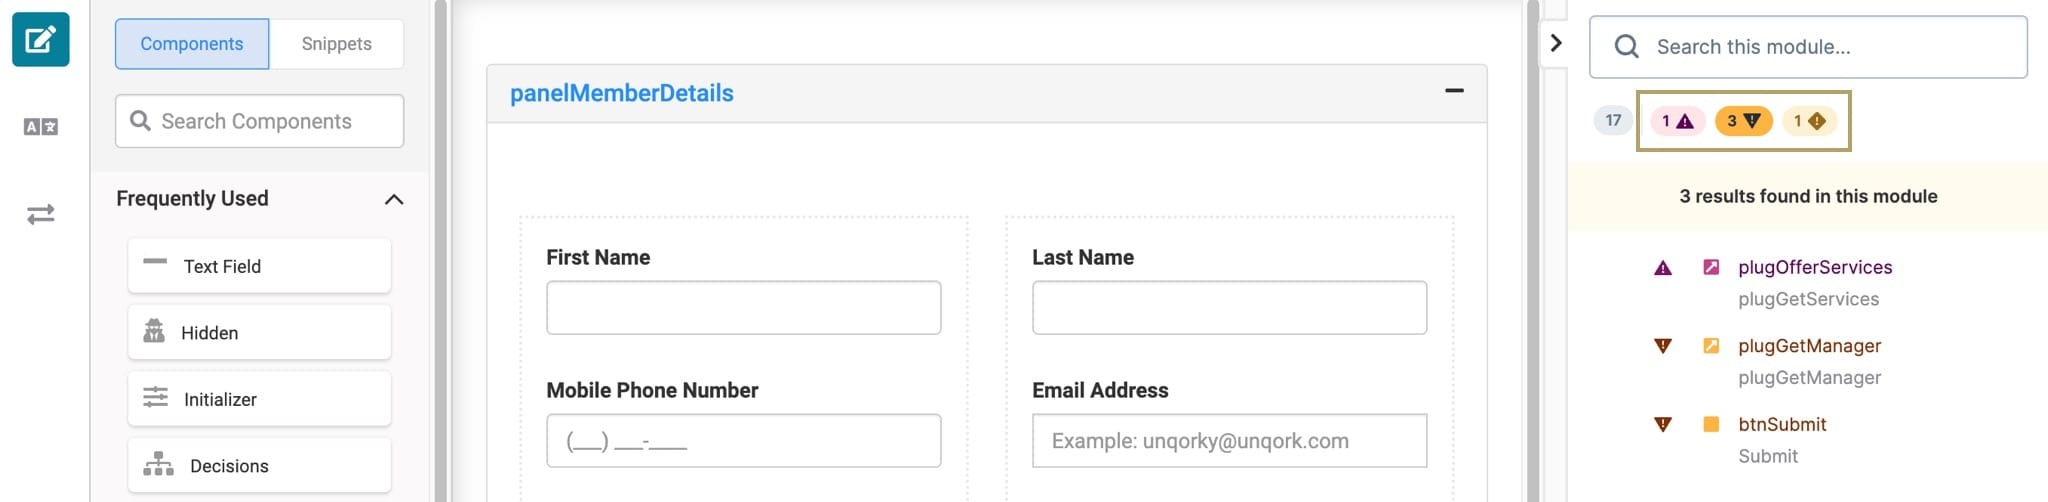Collapse the Frequently Used section
Screen dimensions: 2048x502
(394, 199)
